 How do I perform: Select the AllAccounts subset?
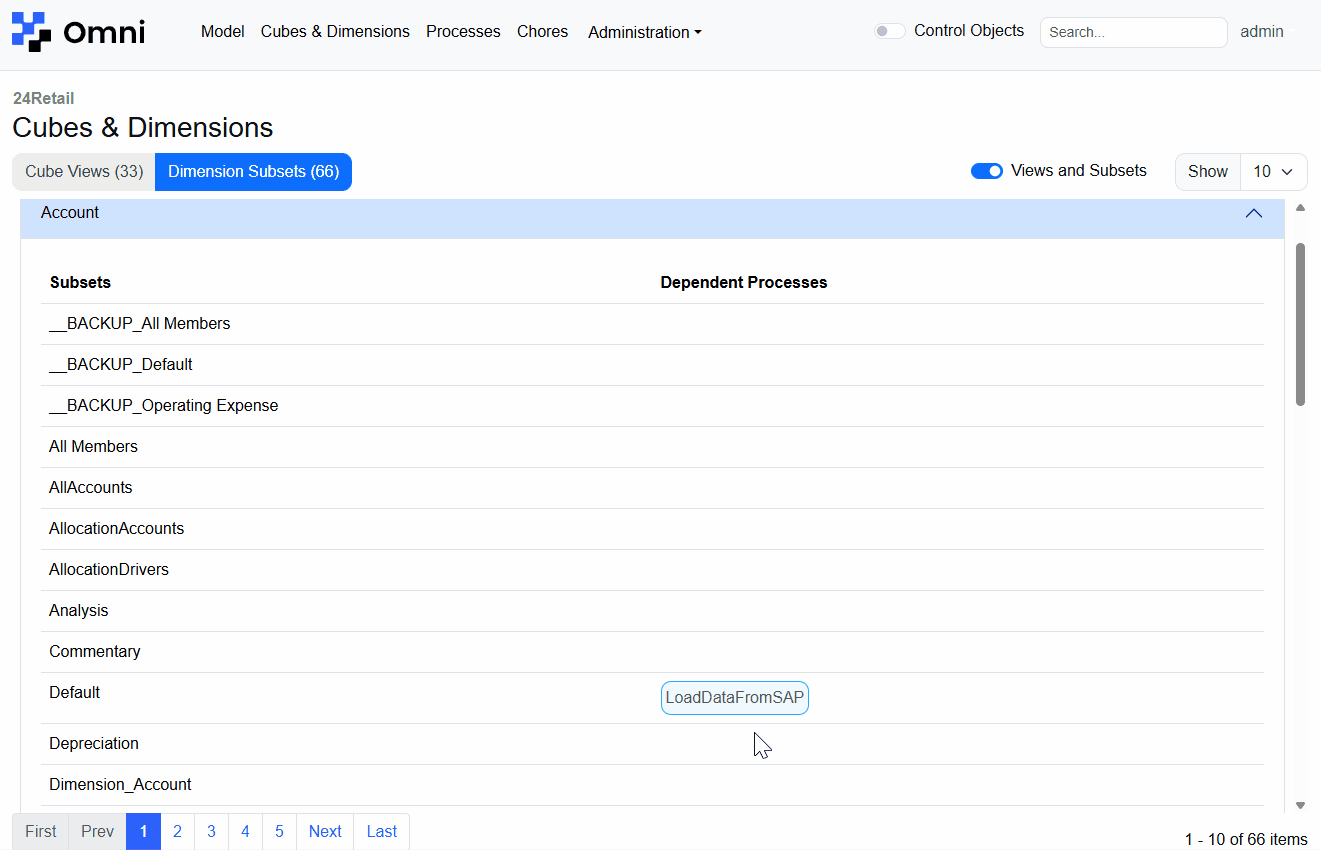[91, 487]
